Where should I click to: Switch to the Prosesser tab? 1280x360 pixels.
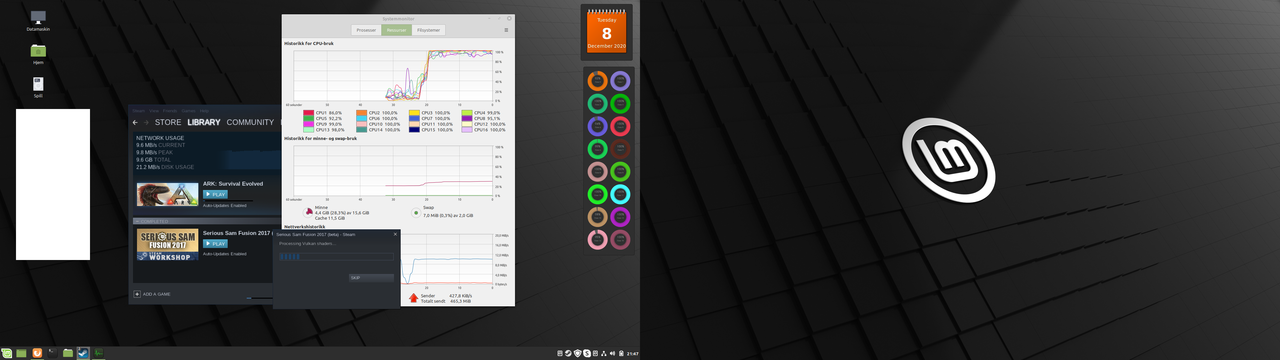point(366,30)
